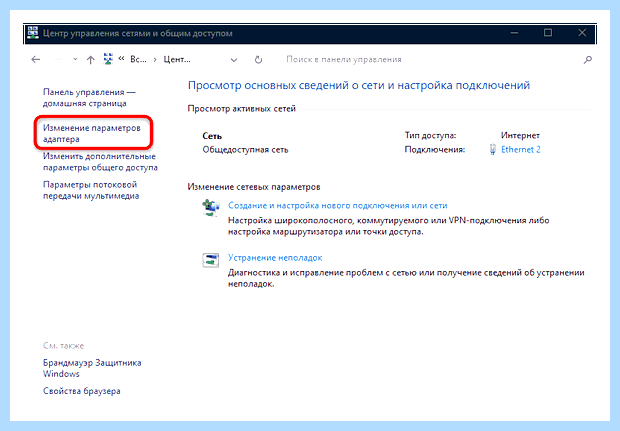Click the window title bar network icon
The height and width of the screenshot is (431, 620).
tap(33, 33)
